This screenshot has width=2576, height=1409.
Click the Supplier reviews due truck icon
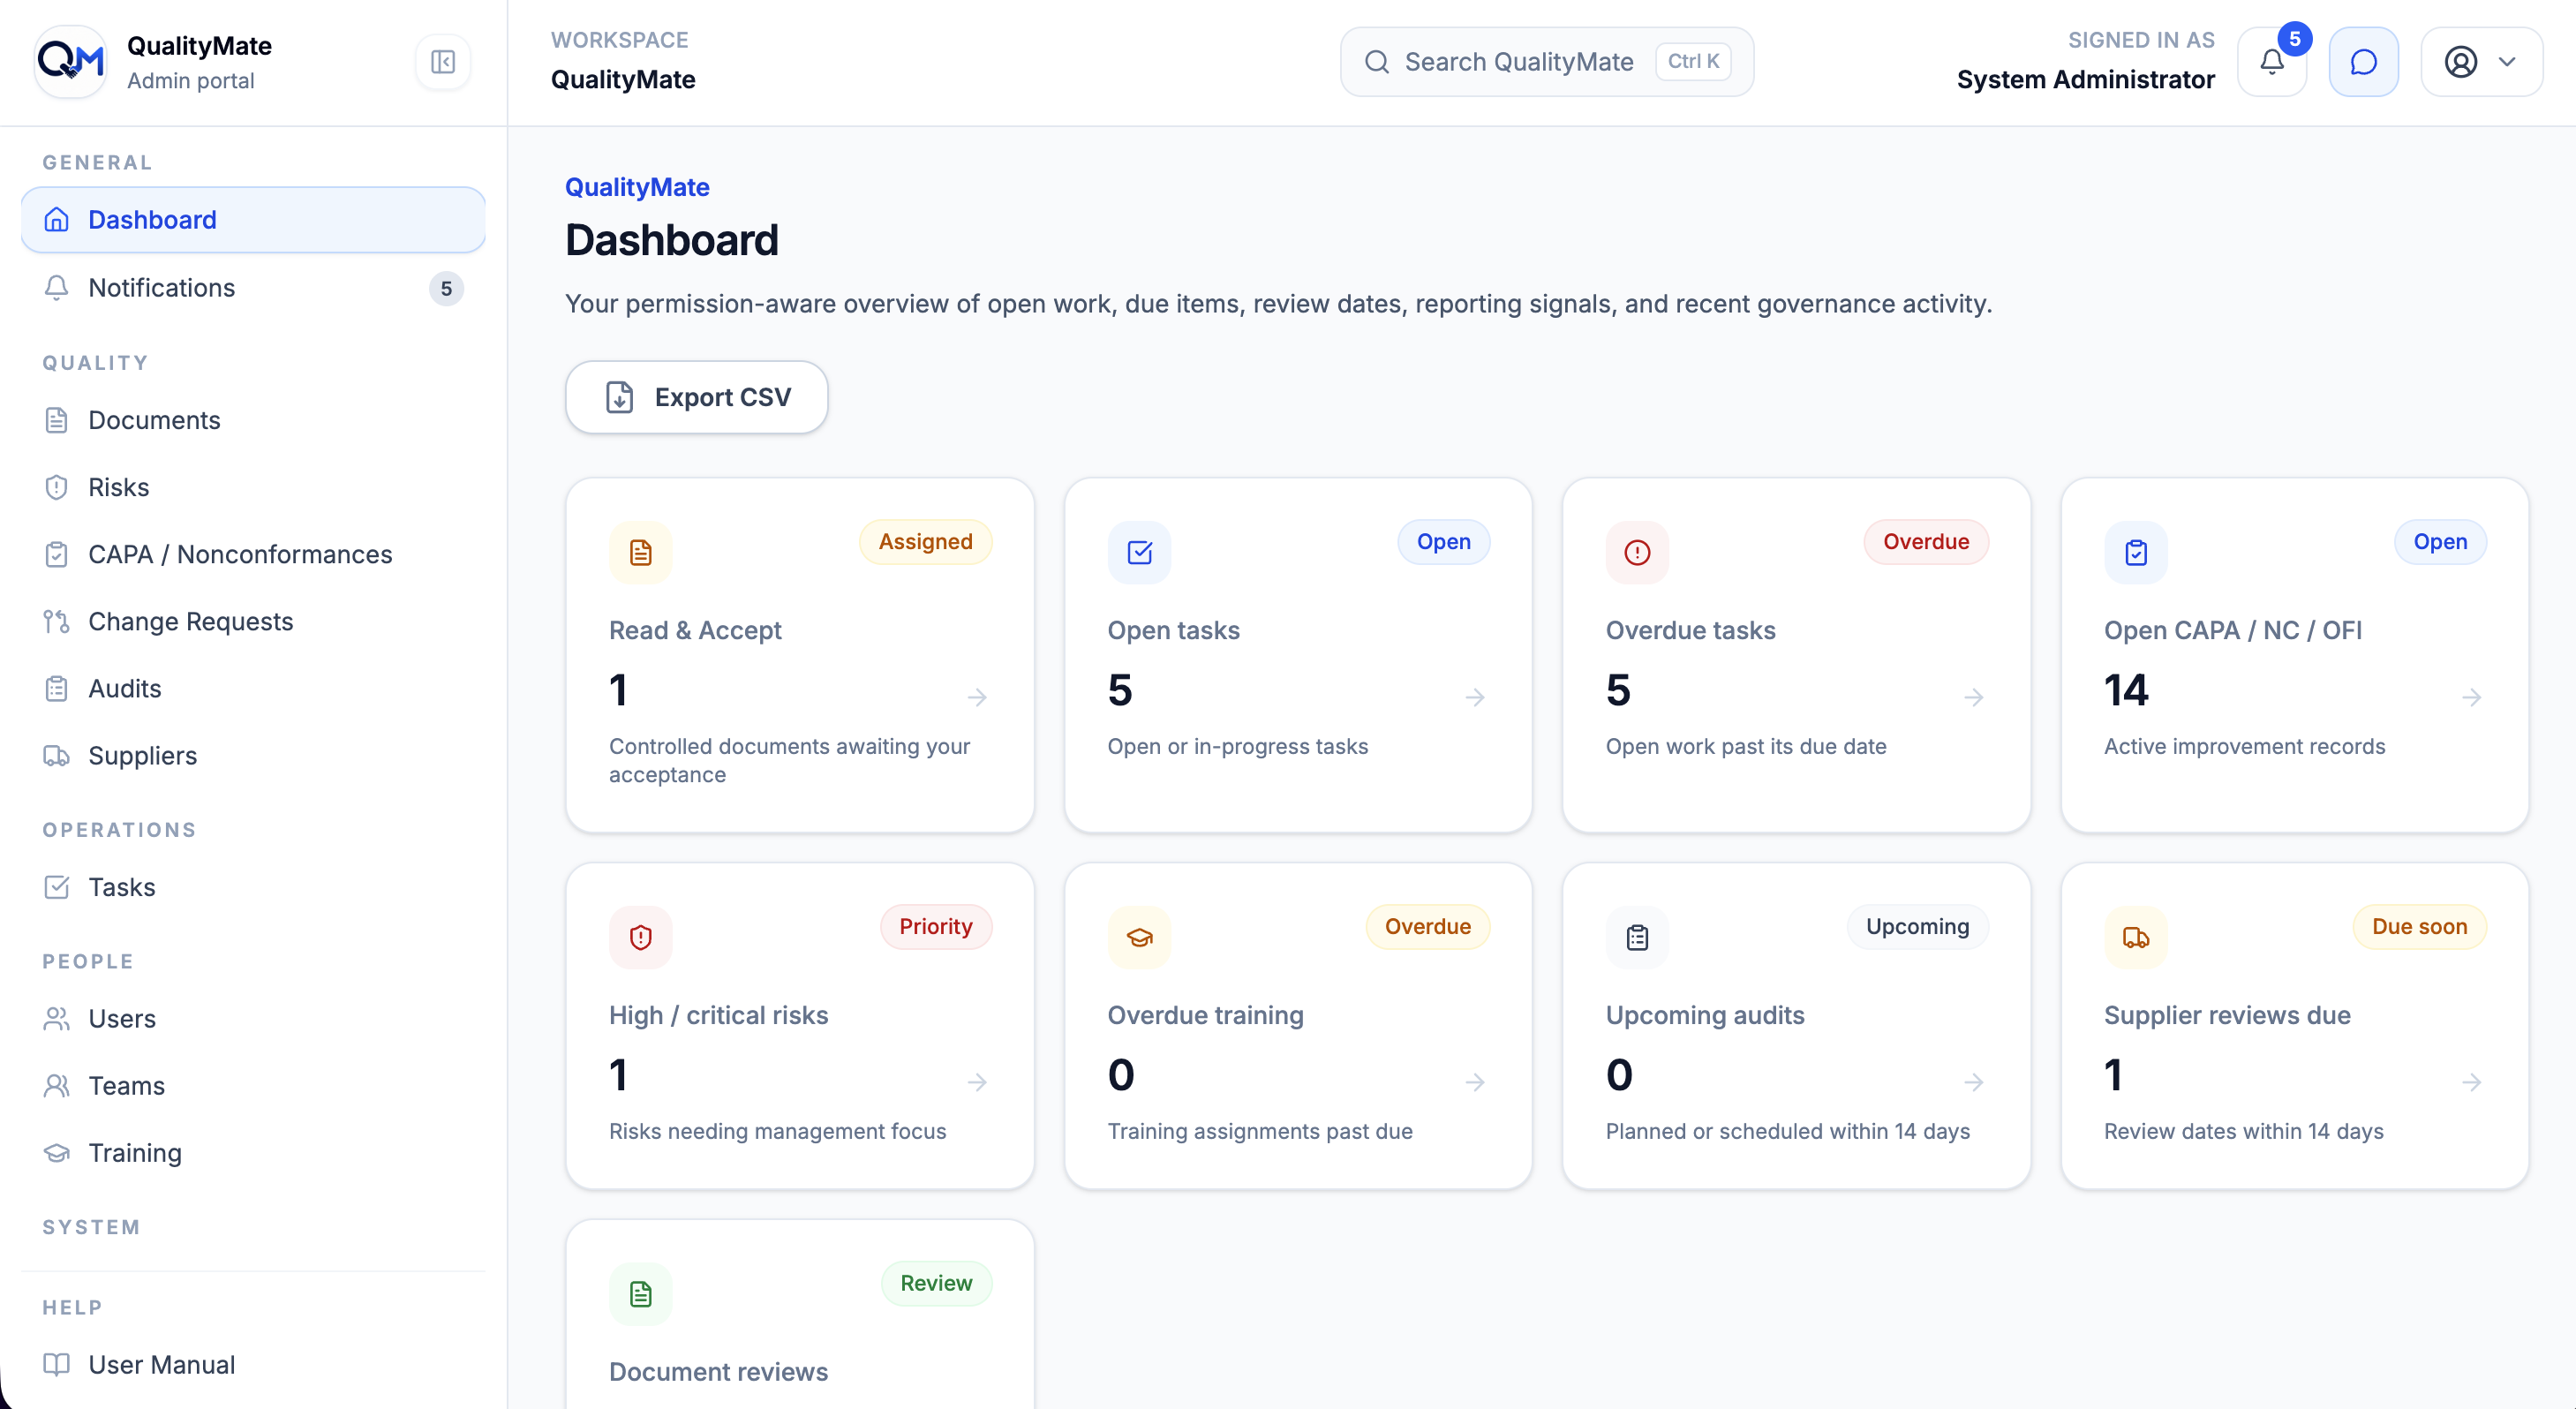pos(2136,937)
